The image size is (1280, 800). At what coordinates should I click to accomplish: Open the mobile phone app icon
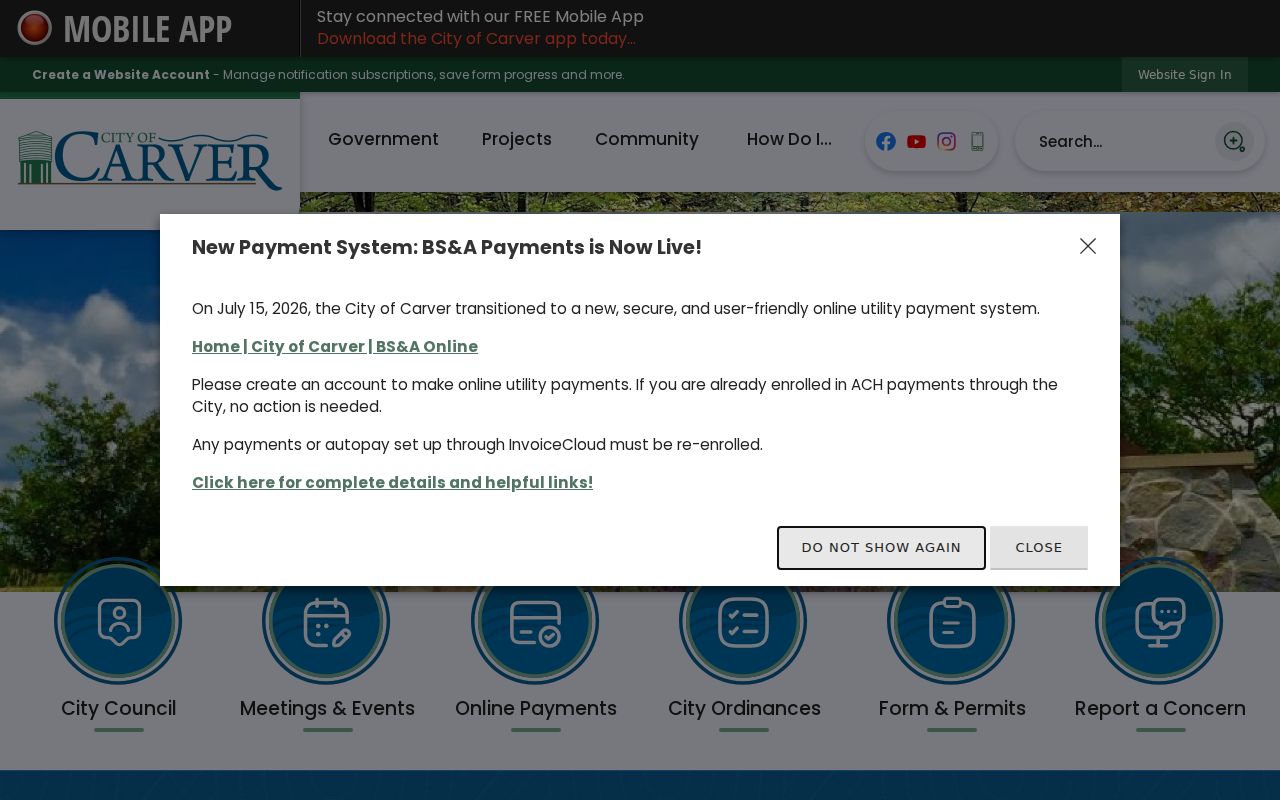click(977, 141)
